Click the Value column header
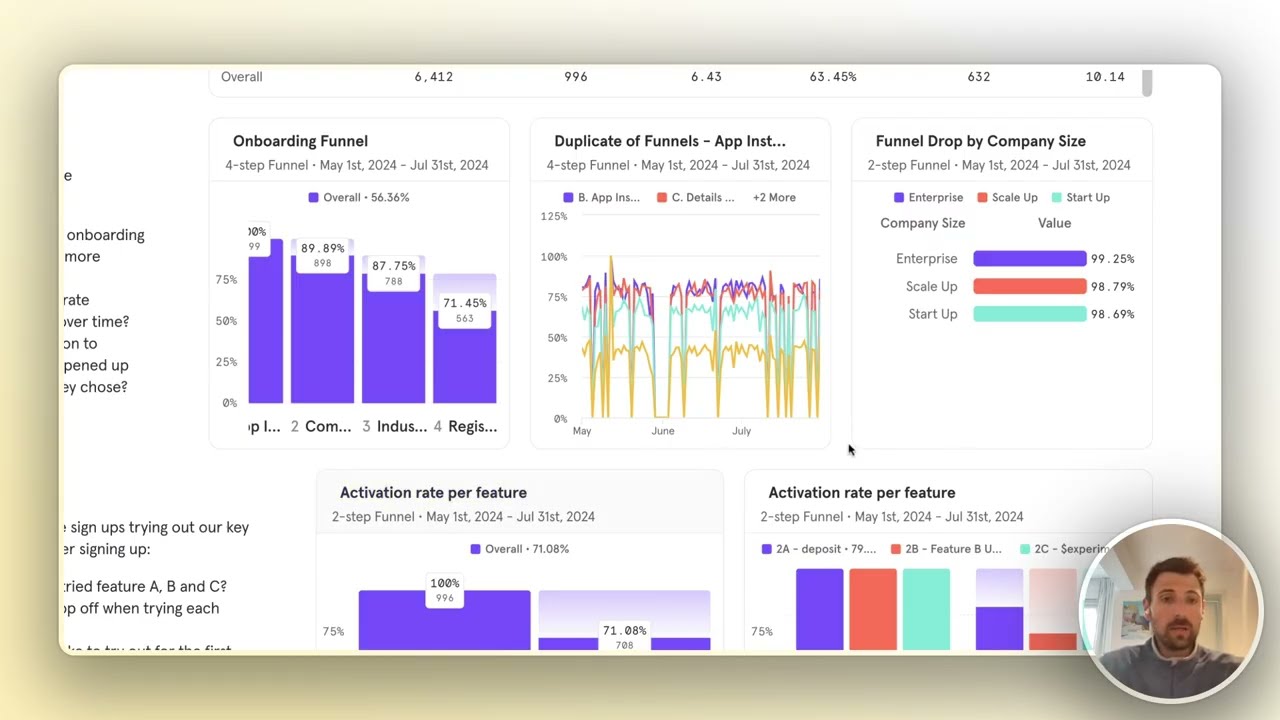The height and width of the screenshot is (720, 1280). (x=1054, y=223)
